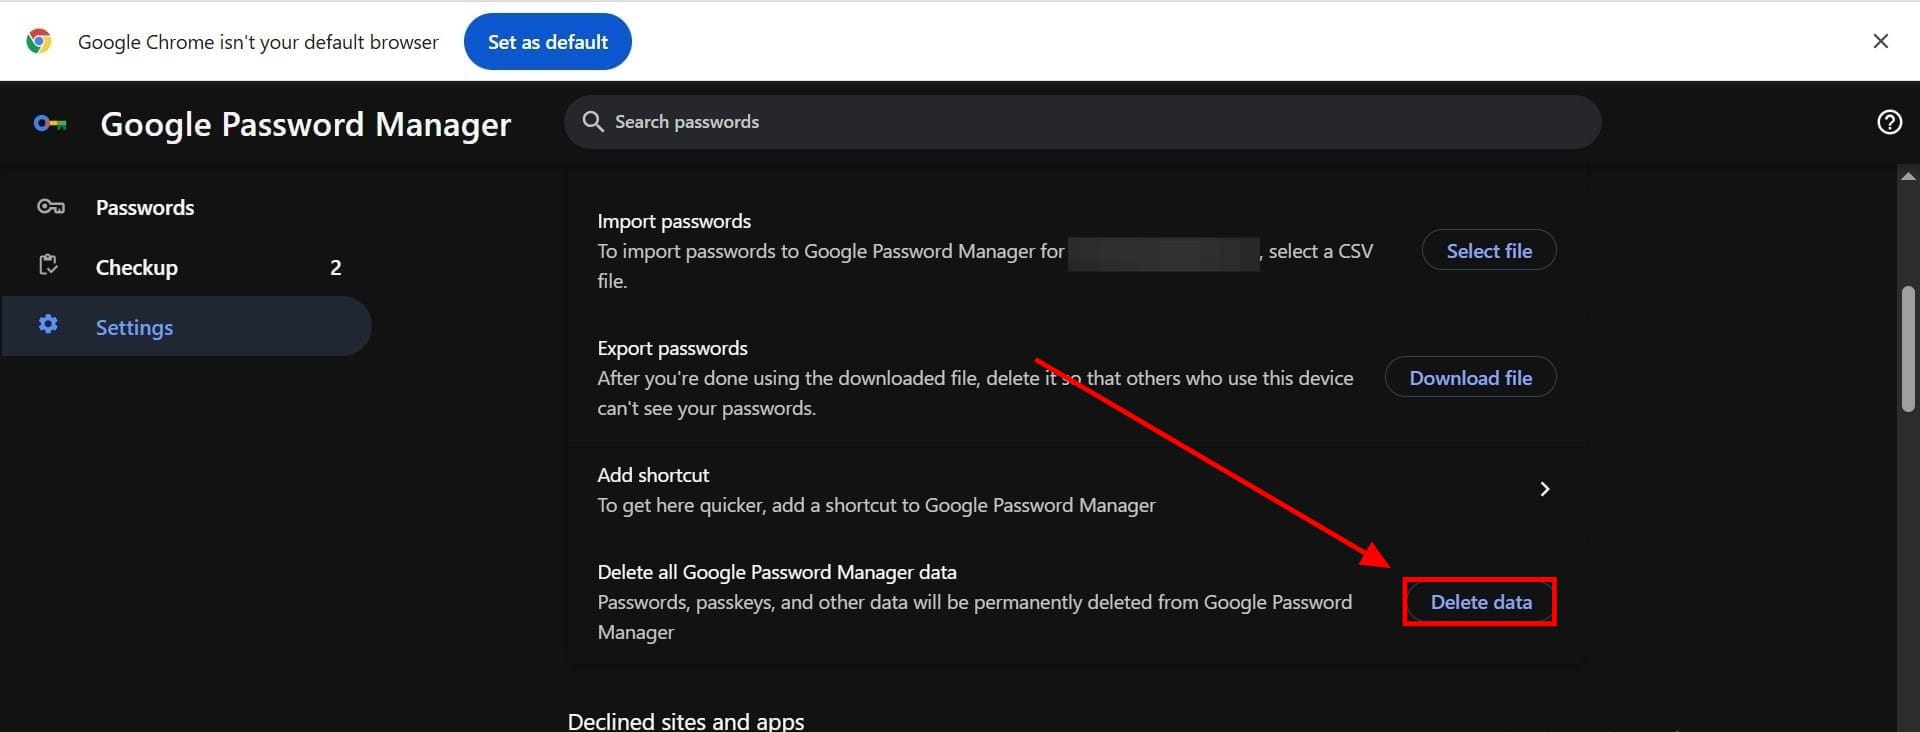Click the Chrome logo in the default browser bar
Screen dimensions: 1920x732
[39, 41]
